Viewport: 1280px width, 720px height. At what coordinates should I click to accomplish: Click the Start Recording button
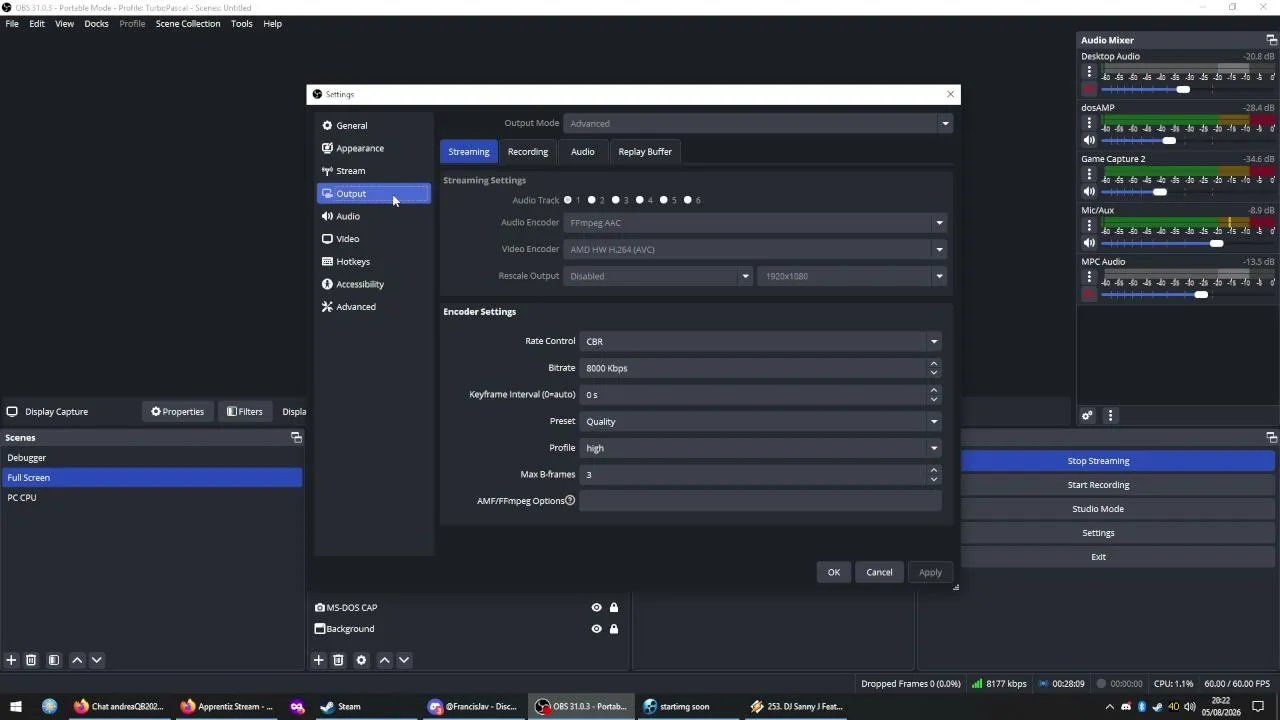(1098, 485)
